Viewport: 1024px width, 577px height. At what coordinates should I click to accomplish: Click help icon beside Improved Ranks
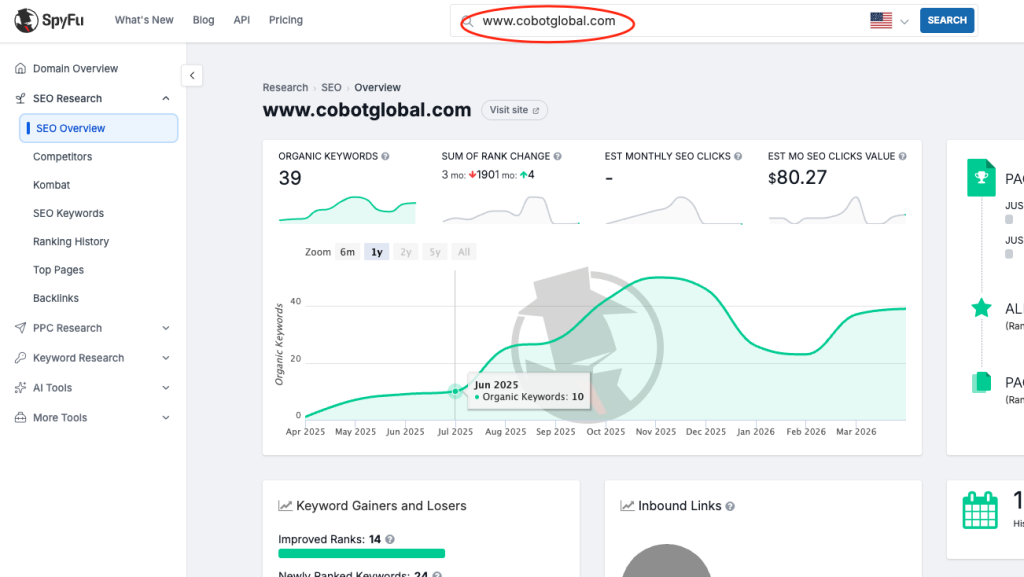pyautogui.click(x=389, y=540)
